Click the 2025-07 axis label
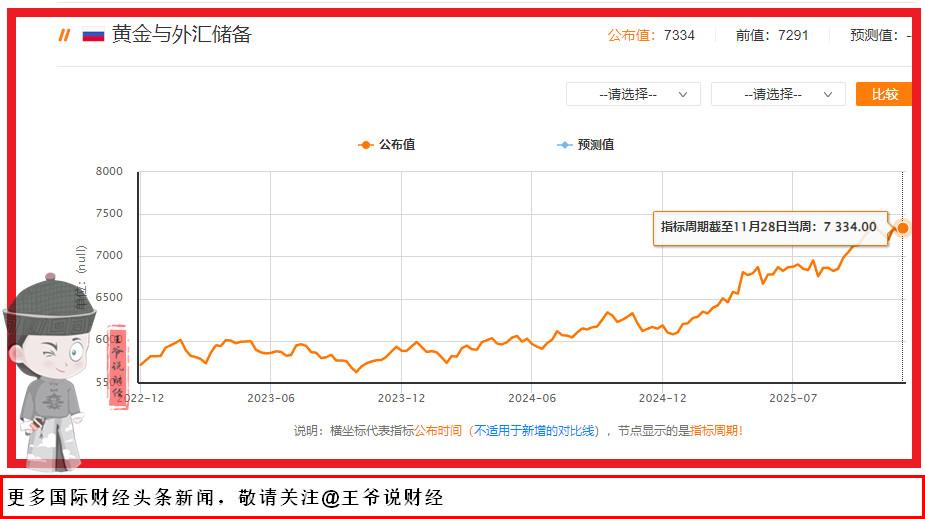Image resolution: width=925 pixels, height=519 pixels. tap(793, 398)
